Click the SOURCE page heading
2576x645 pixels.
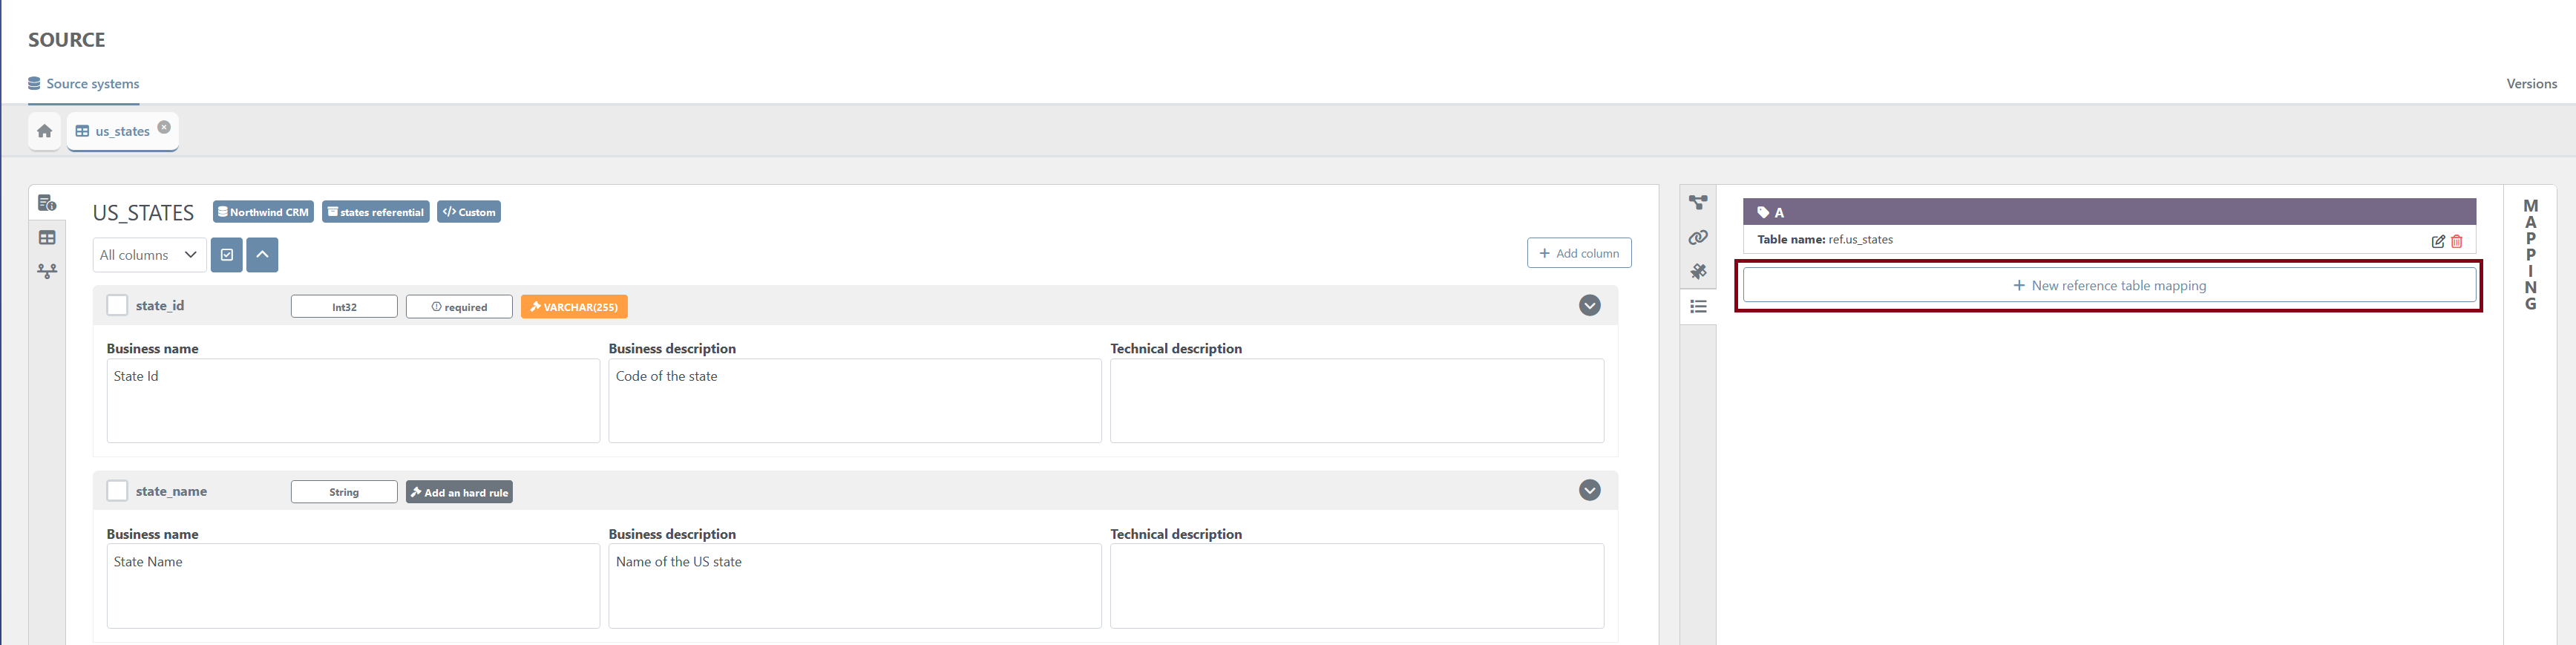point(66,40)
